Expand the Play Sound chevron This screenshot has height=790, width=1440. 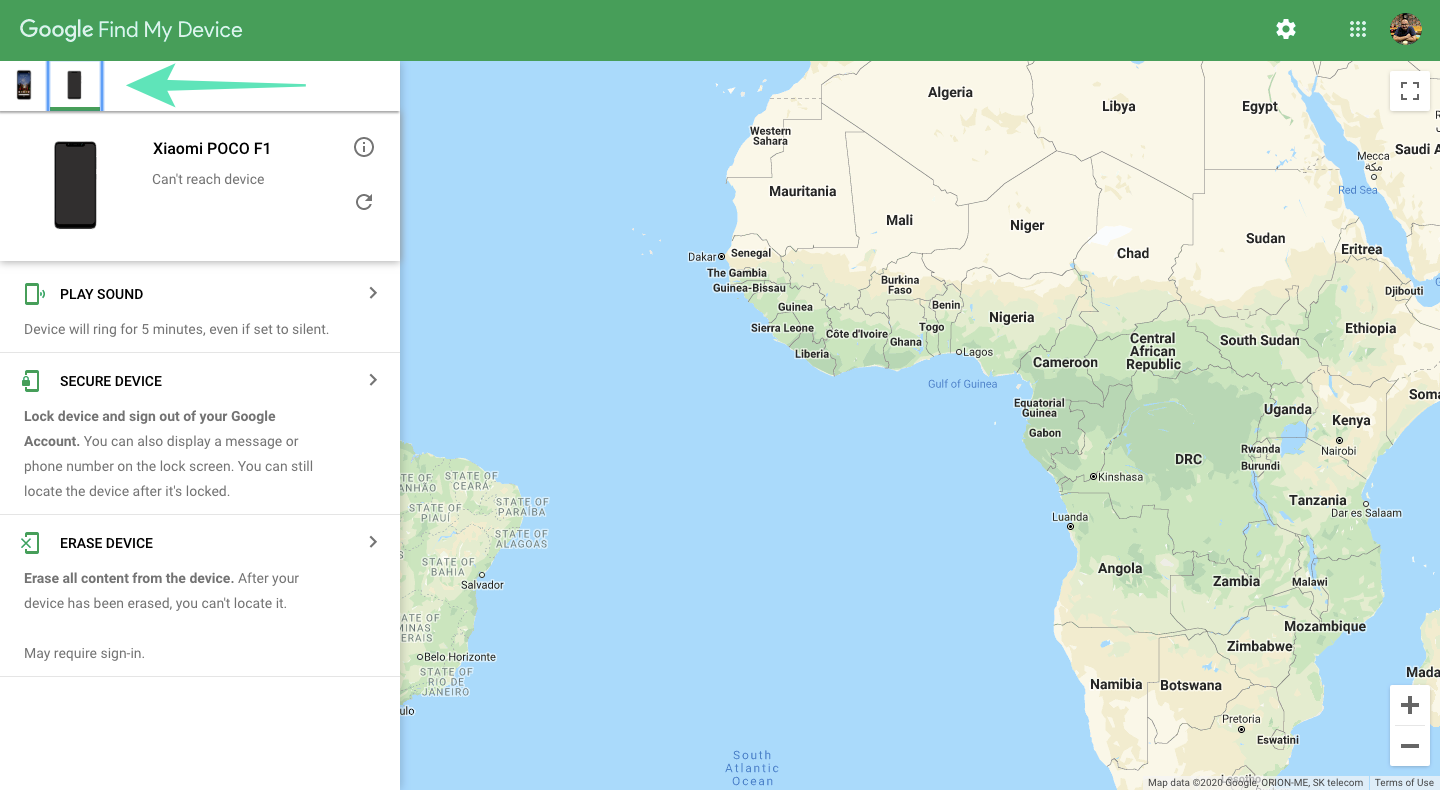373,293
